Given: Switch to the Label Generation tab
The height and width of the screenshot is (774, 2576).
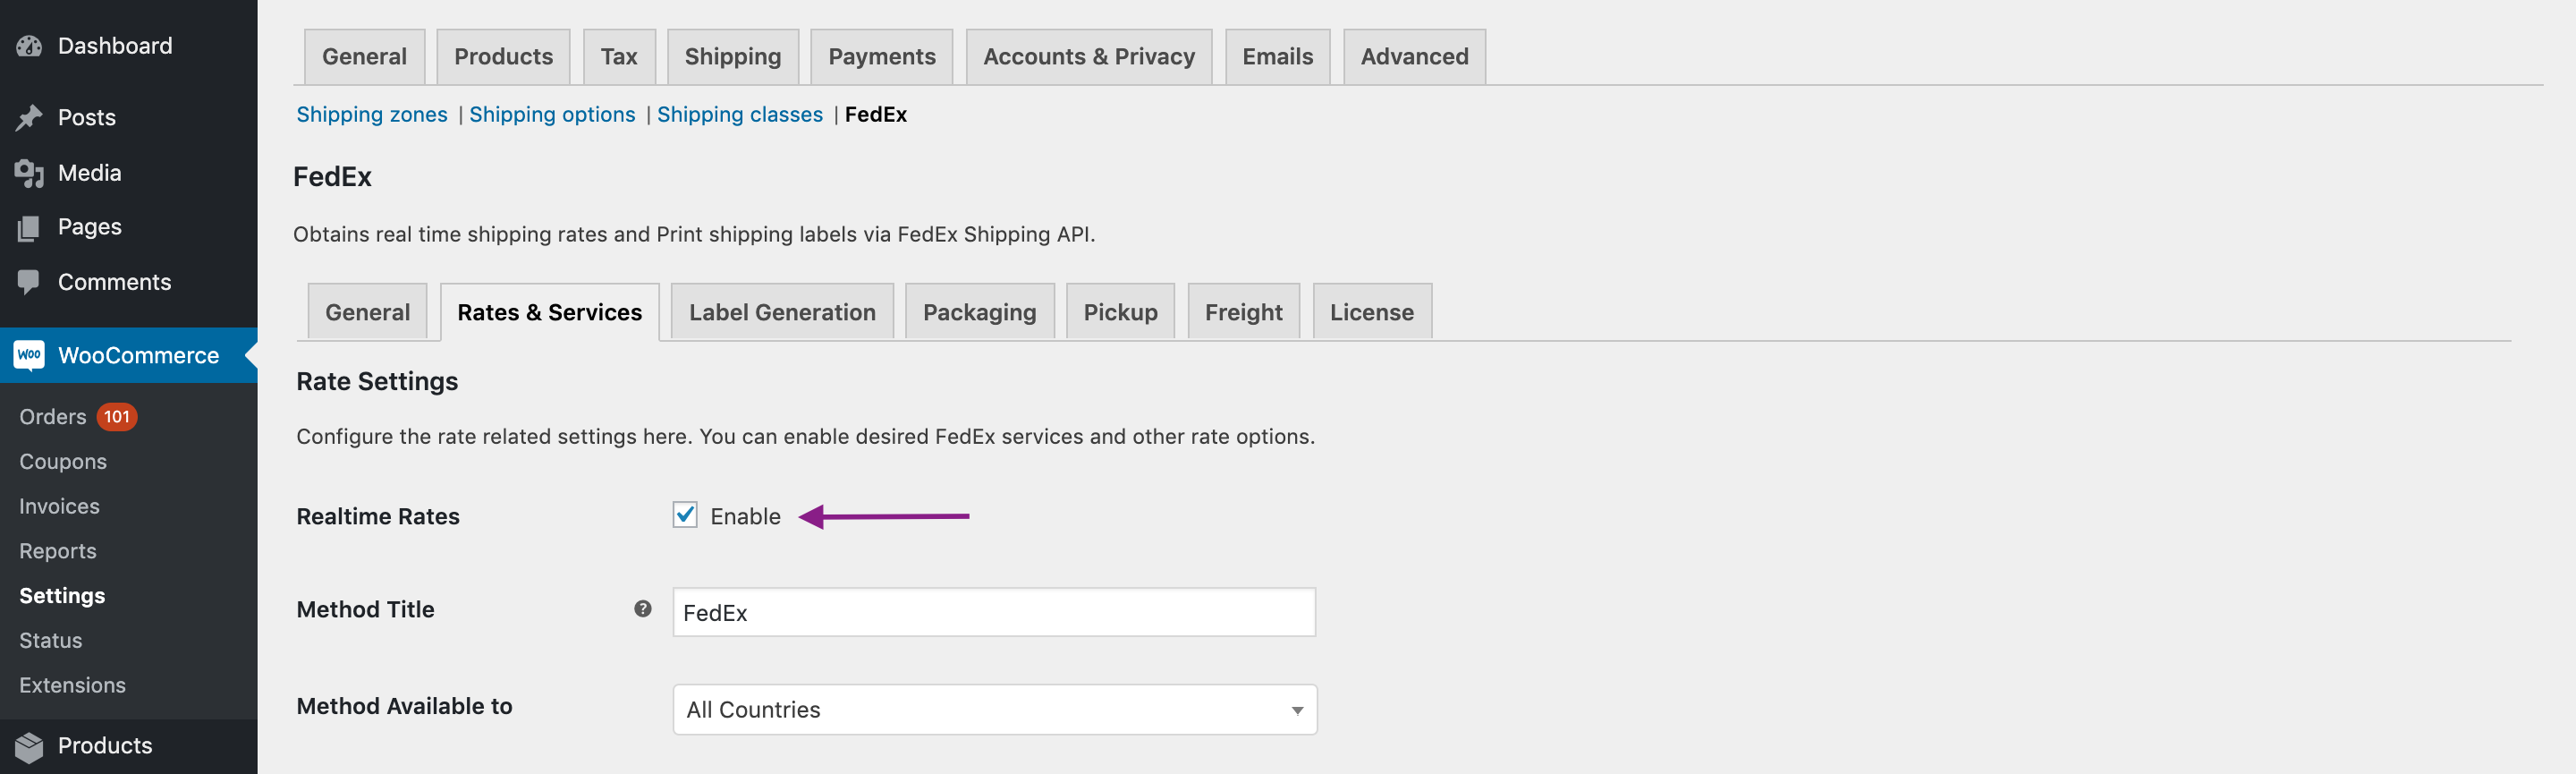Looking at the screenshot, I should pyautogui.click(x=781, y=313).
